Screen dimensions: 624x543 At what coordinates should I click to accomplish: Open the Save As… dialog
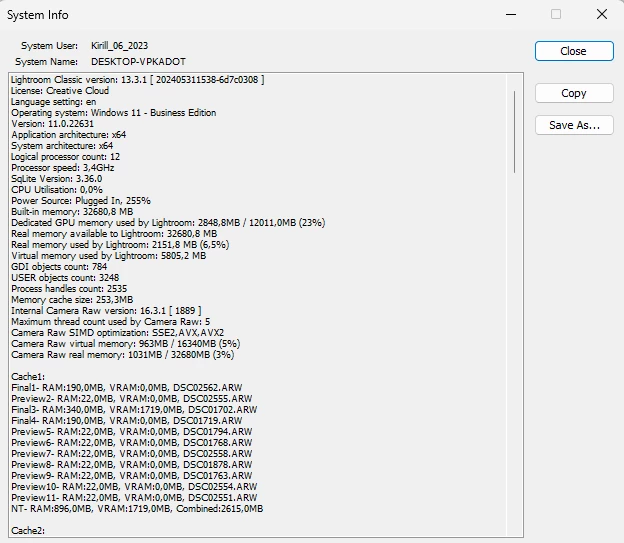574,125
